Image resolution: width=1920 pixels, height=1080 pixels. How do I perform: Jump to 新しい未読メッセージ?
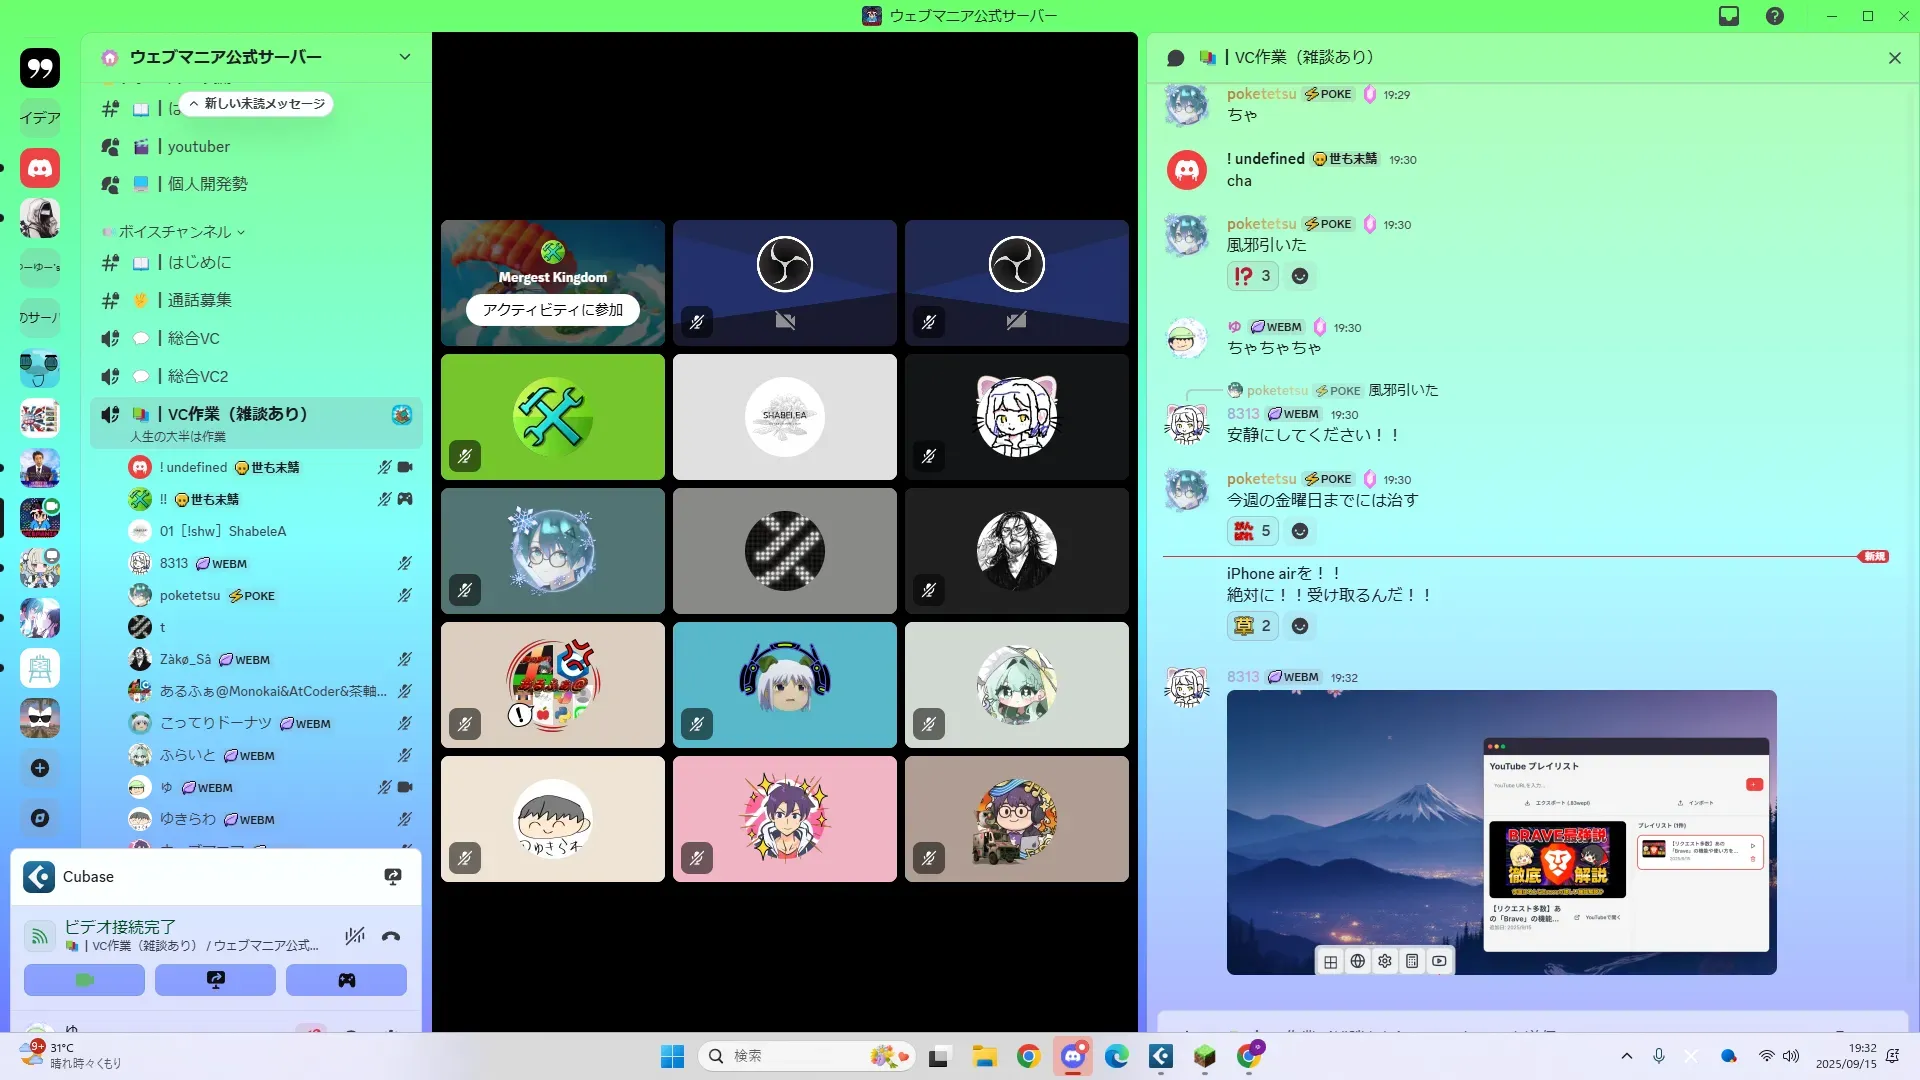click(x=256, y=104)
